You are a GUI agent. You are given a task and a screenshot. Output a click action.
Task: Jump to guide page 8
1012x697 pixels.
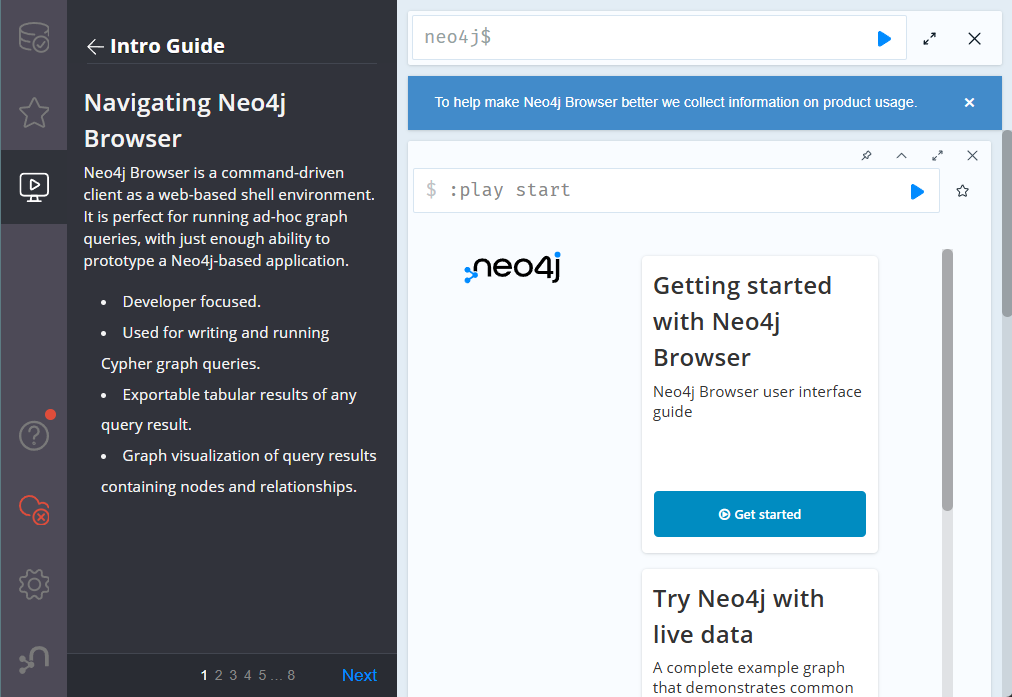[291, 676]
